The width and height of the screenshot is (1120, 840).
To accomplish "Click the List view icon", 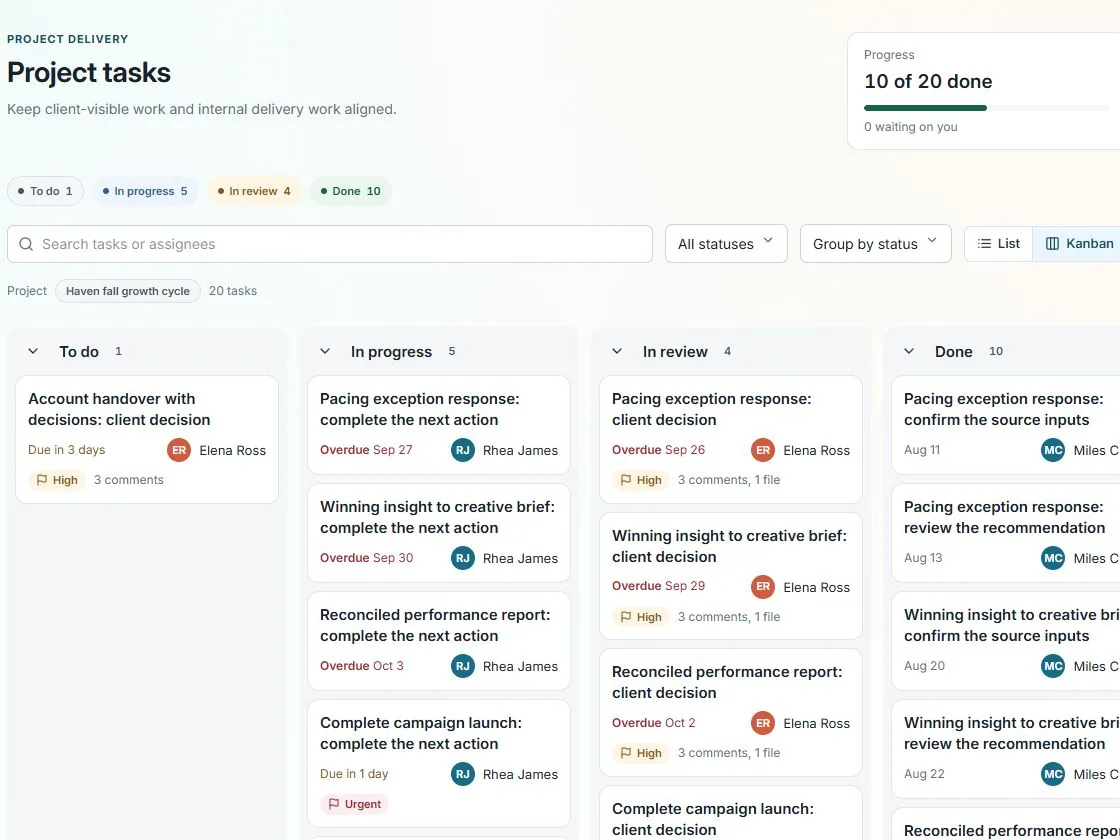I will coord(984,244).
